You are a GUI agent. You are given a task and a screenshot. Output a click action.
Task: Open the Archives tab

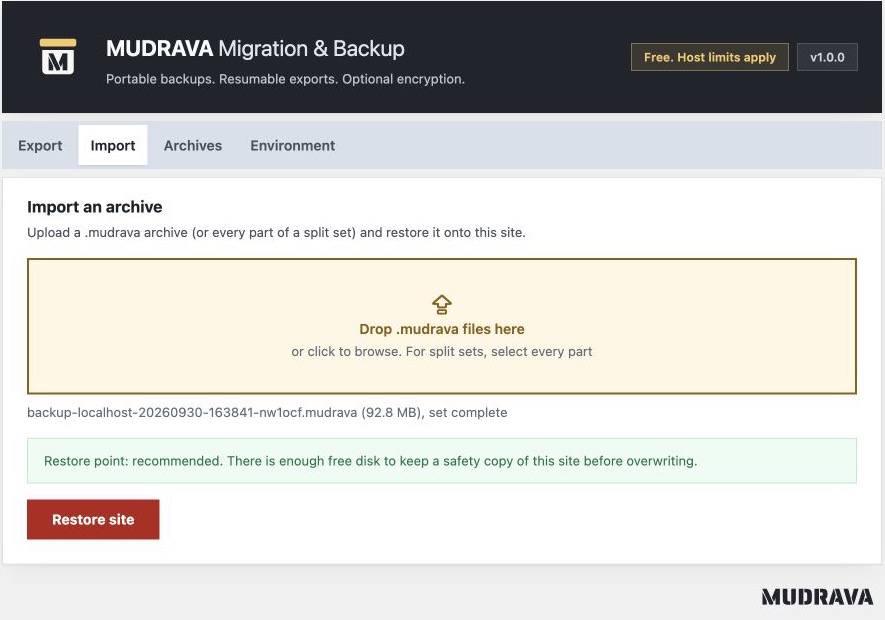click(193, 146)
